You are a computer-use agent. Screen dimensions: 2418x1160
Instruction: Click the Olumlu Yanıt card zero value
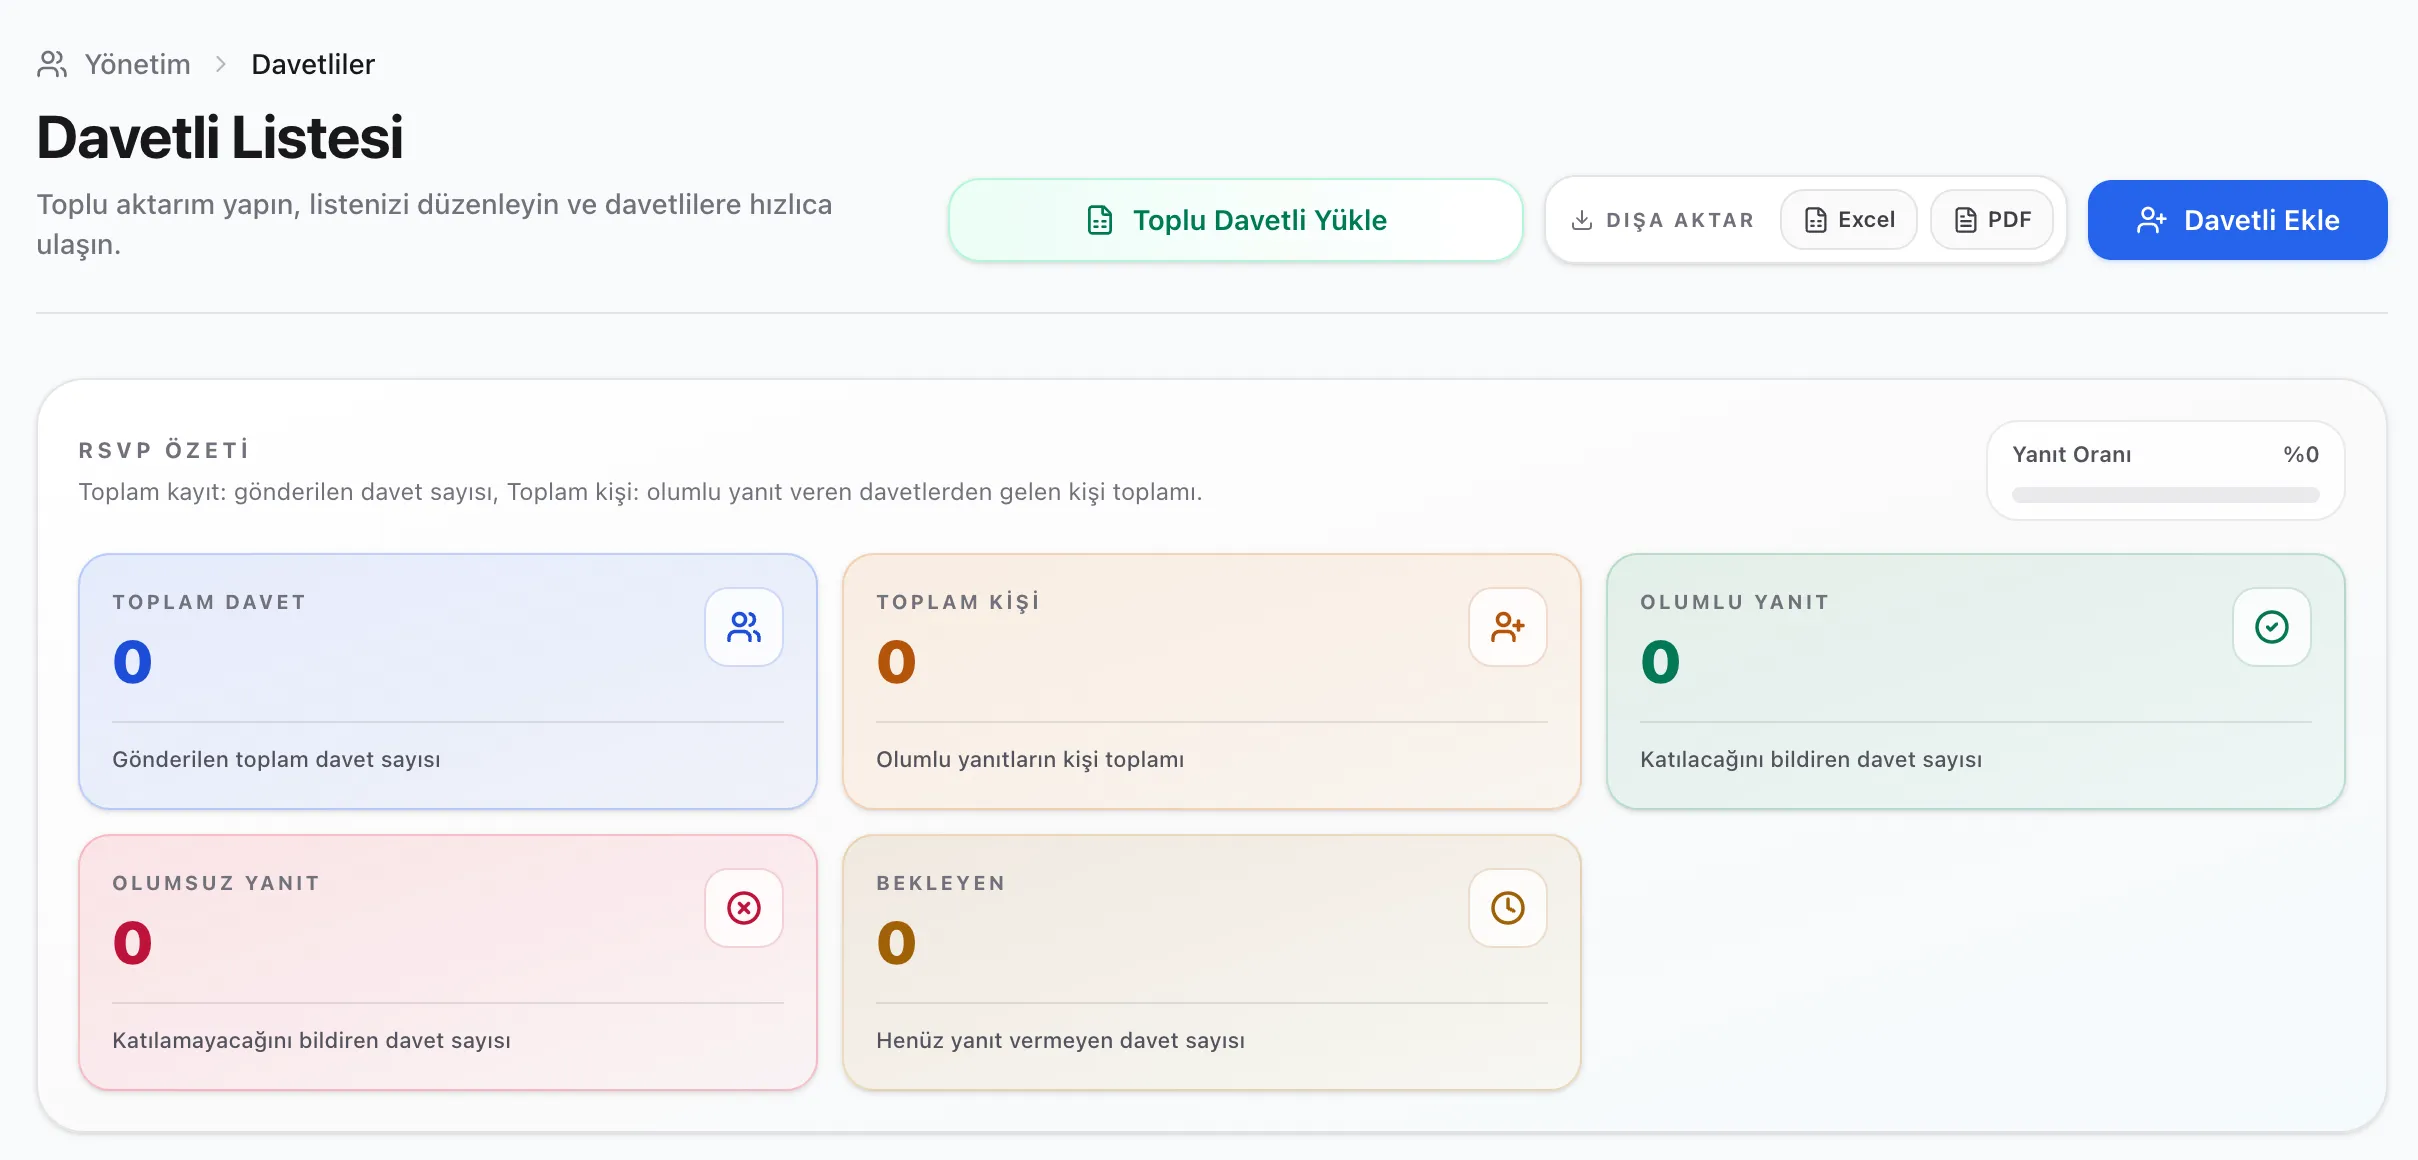tap(1660, 662)
